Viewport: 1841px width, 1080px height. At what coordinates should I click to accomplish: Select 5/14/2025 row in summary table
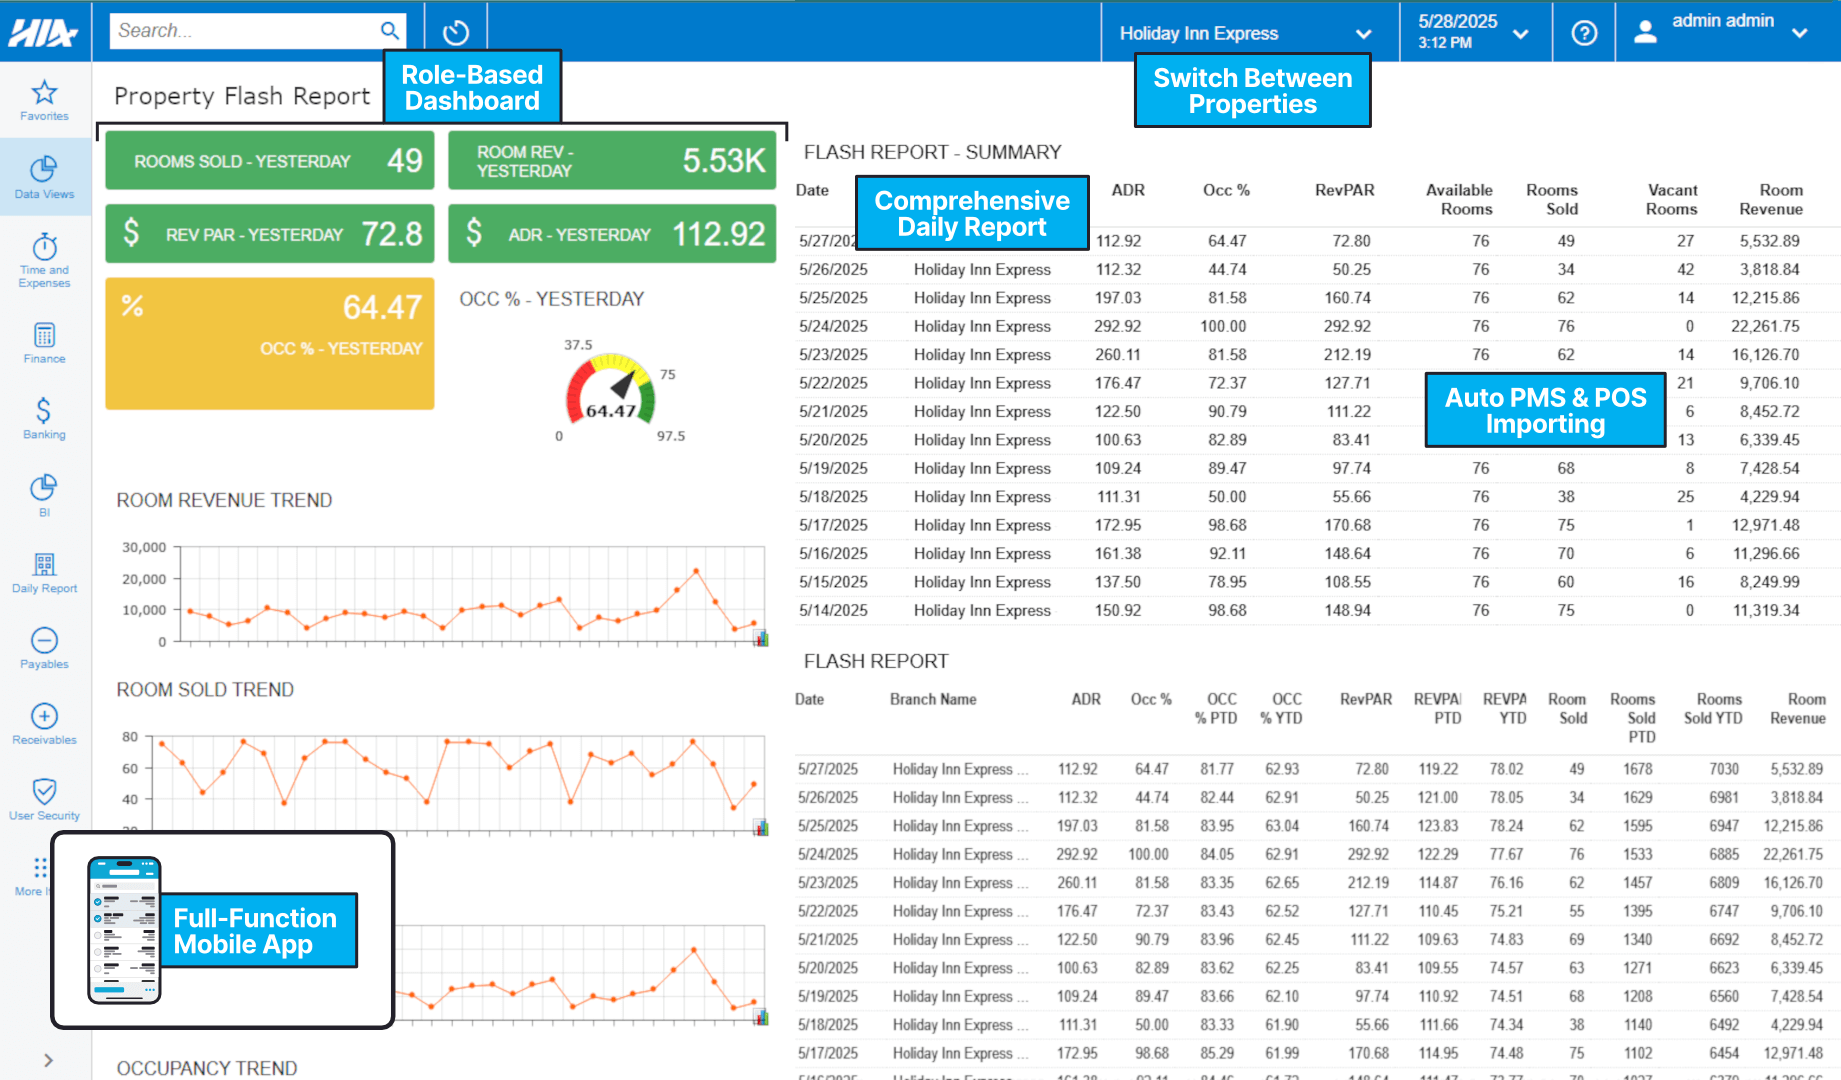[1318, 610]
